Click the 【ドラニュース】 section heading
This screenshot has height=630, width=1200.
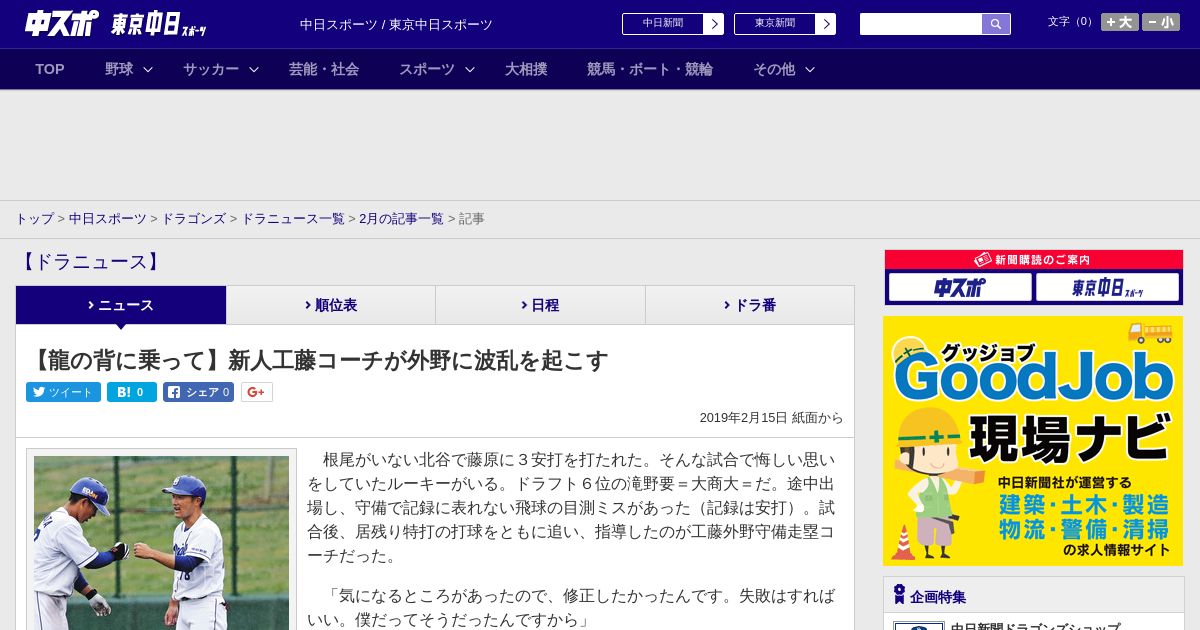coord(89,262)
